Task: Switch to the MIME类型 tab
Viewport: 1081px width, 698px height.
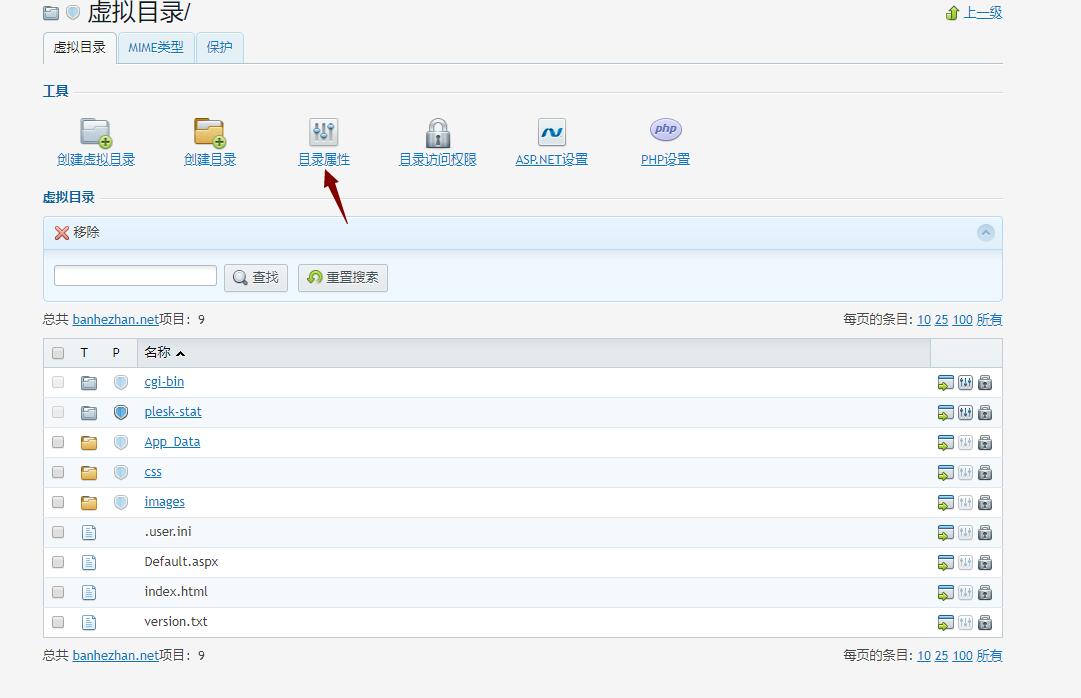Action: click(x=156, y=47)
